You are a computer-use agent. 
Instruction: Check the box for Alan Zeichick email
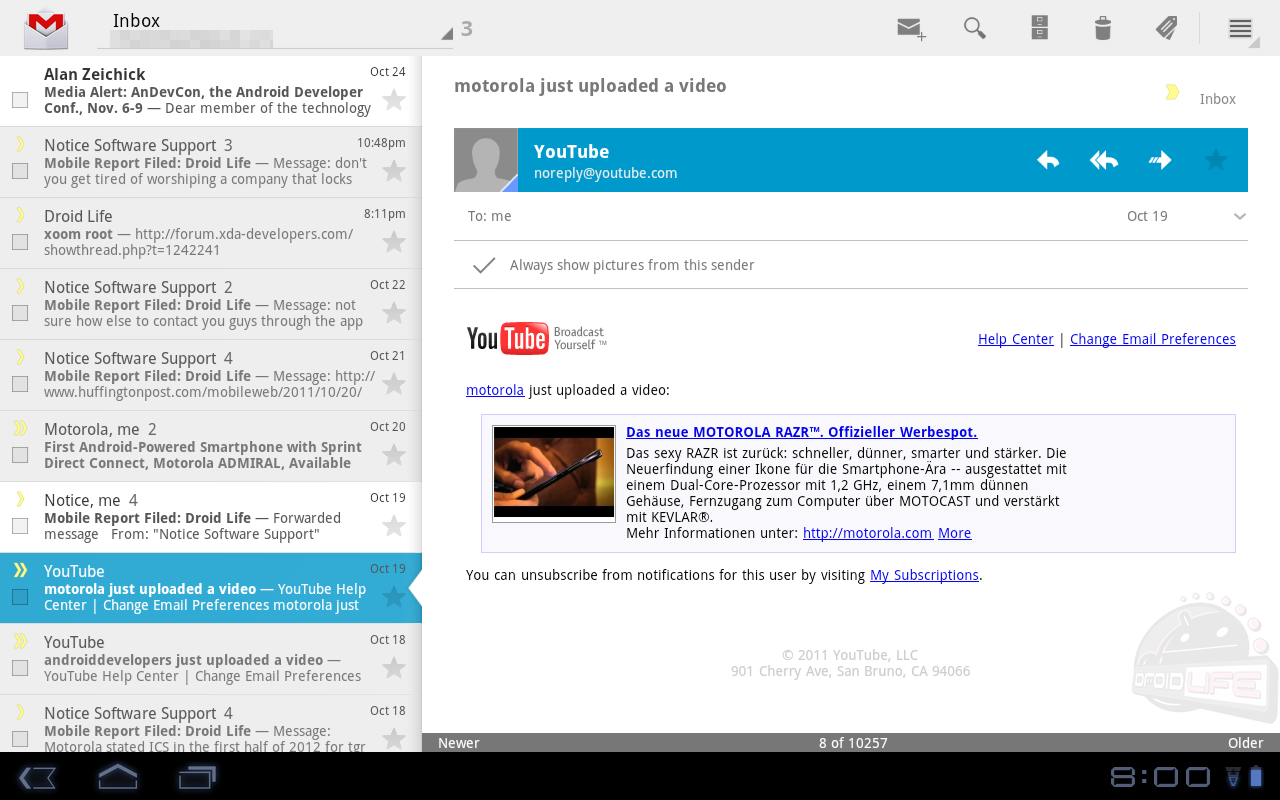point(20,100)
